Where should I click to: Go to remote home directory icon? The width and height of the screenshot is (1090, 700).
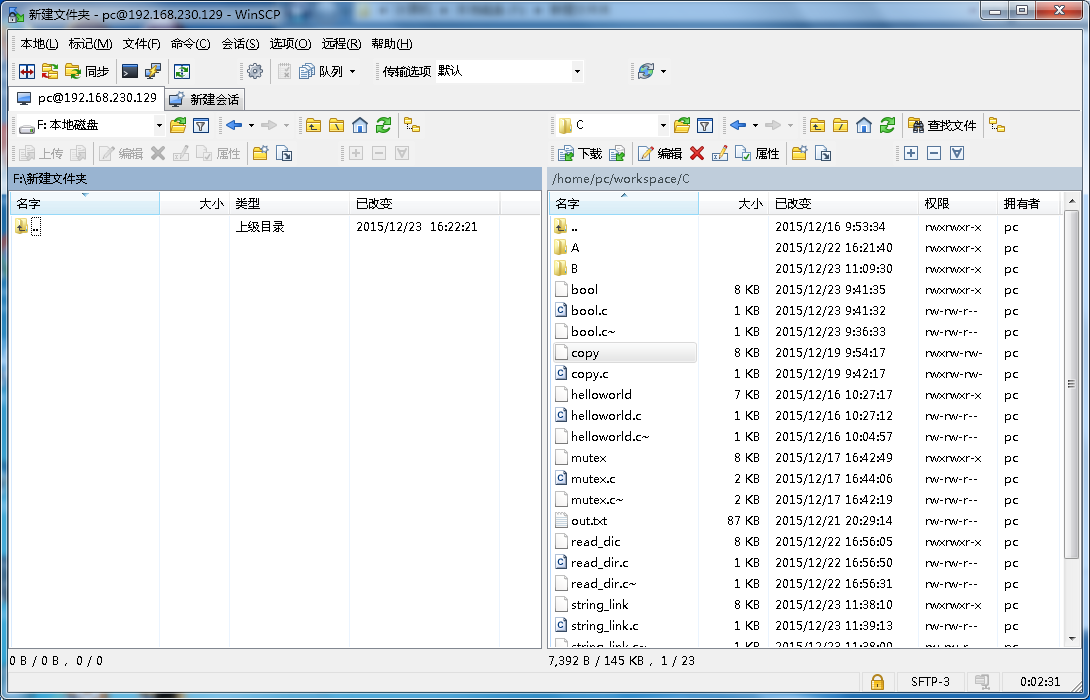pos(864,125)
